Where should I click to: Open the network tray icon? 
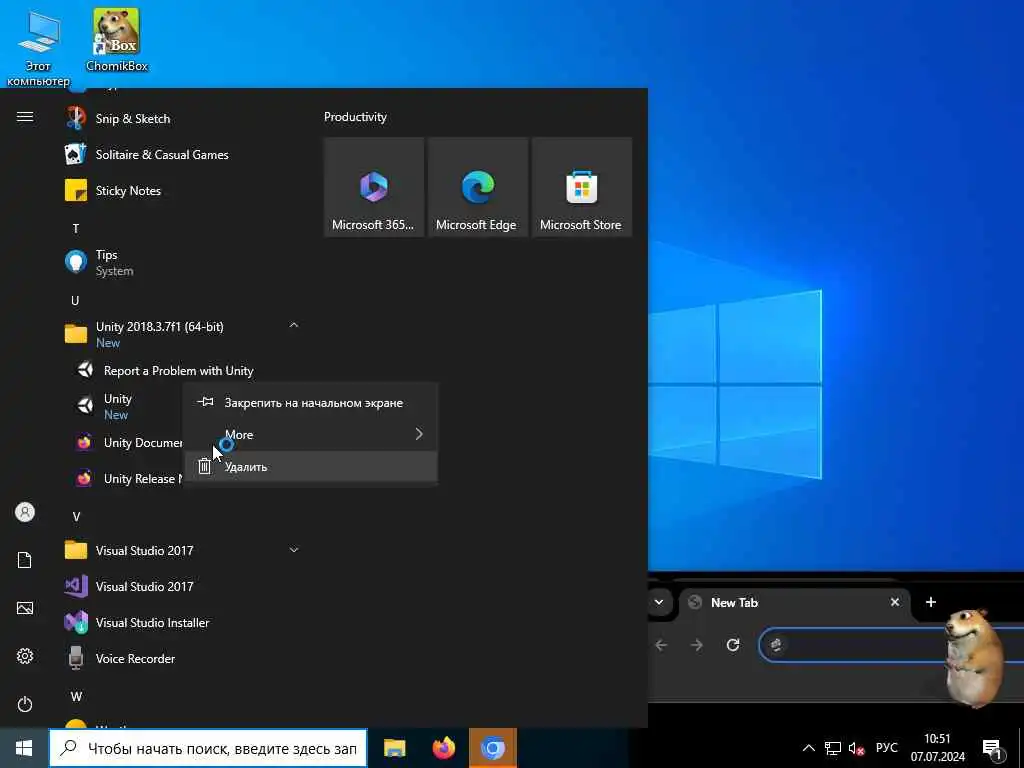(833, 748)
